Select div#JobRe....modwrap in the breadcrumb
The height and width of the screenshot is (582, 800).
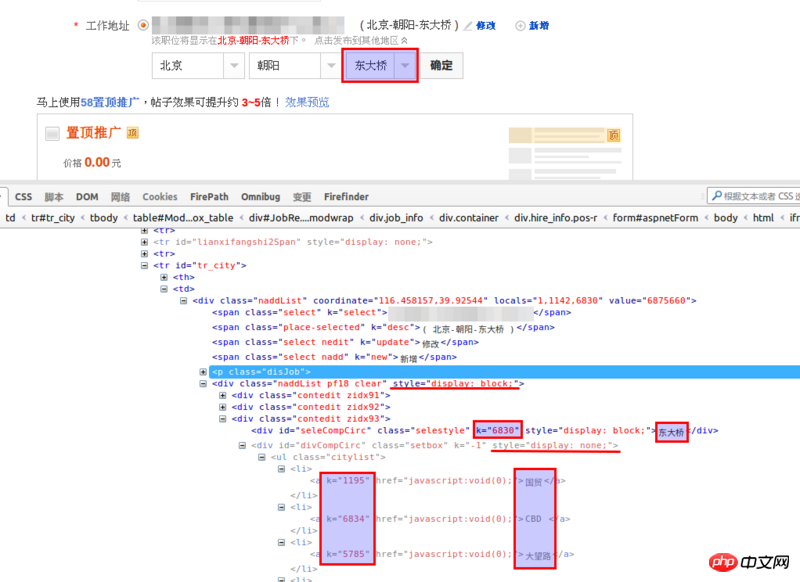click(x=301, y=218)
